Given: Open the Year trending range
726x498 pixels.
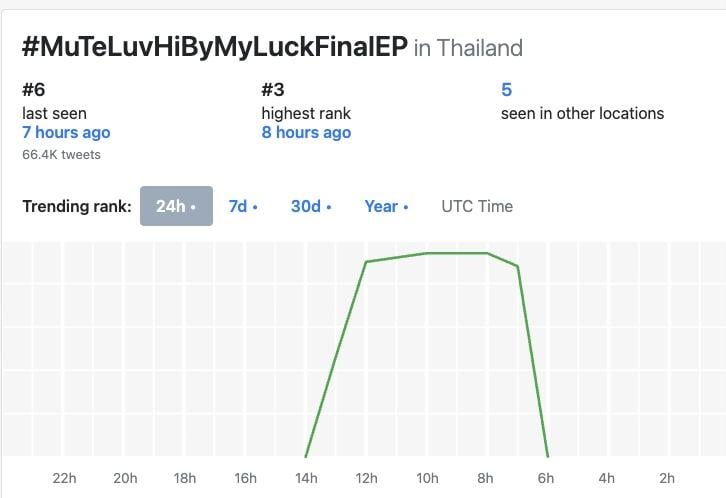Looking at the screenshot, I should [386, 206].
